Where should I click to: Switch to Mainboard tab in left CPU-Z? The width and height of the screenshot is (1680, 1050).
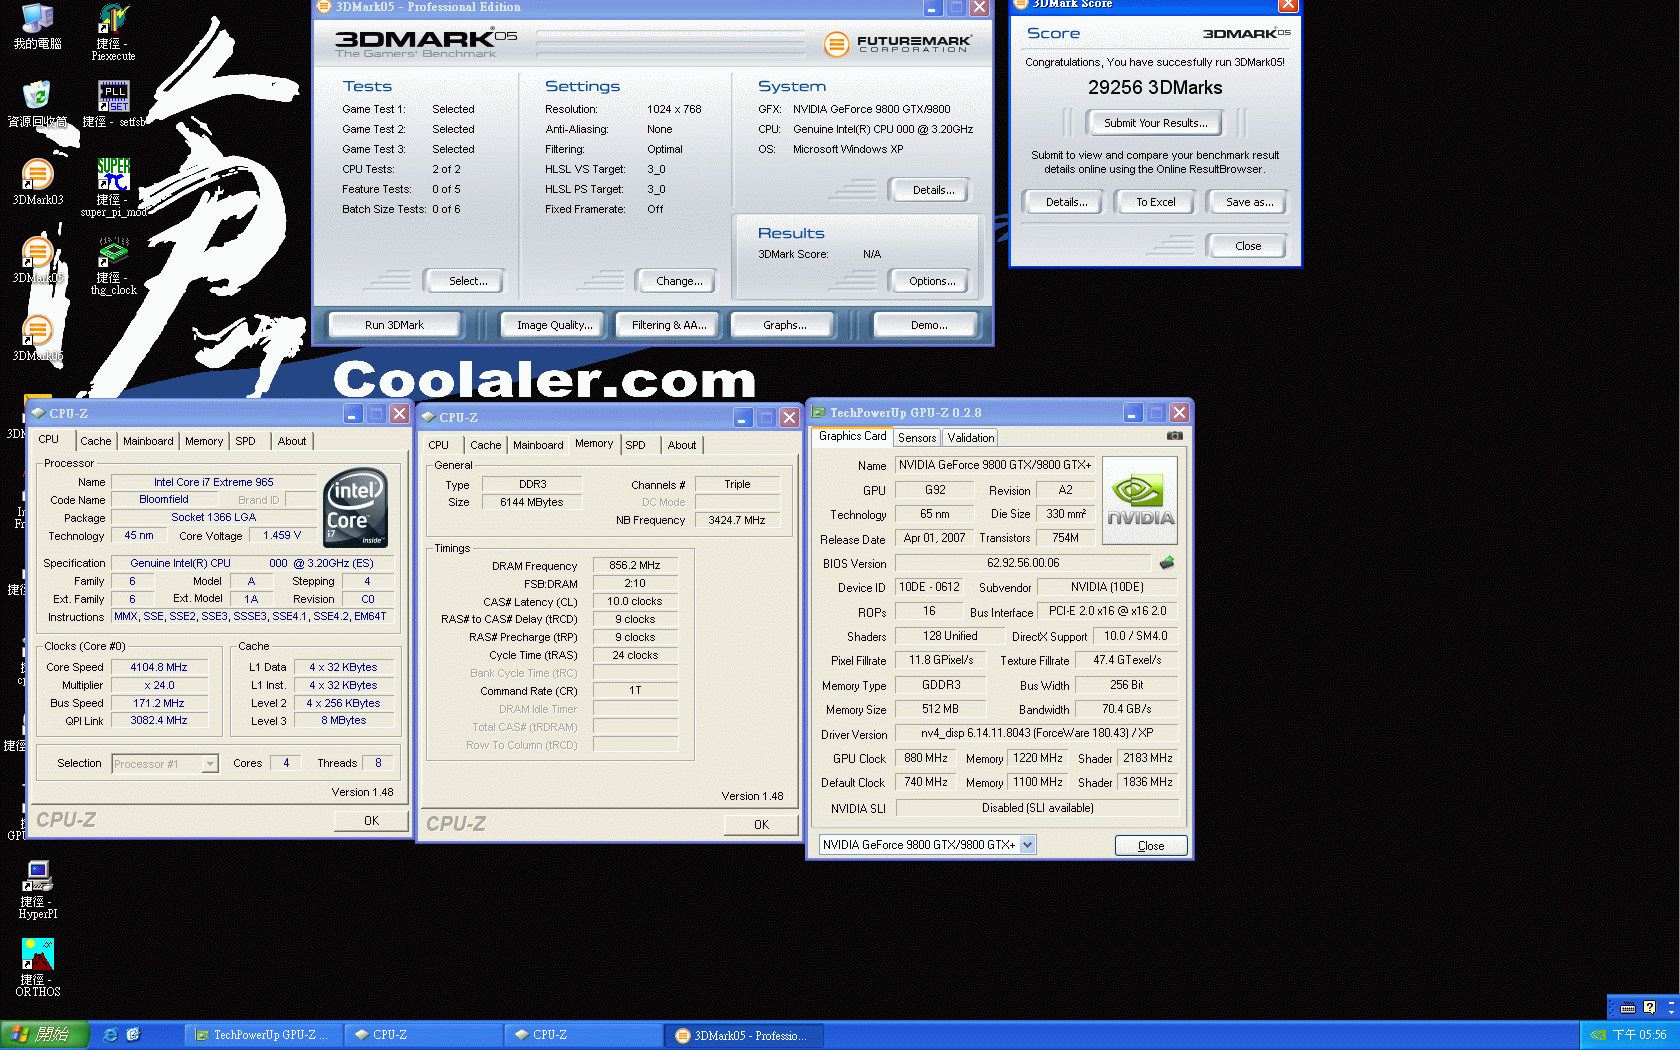148,441
